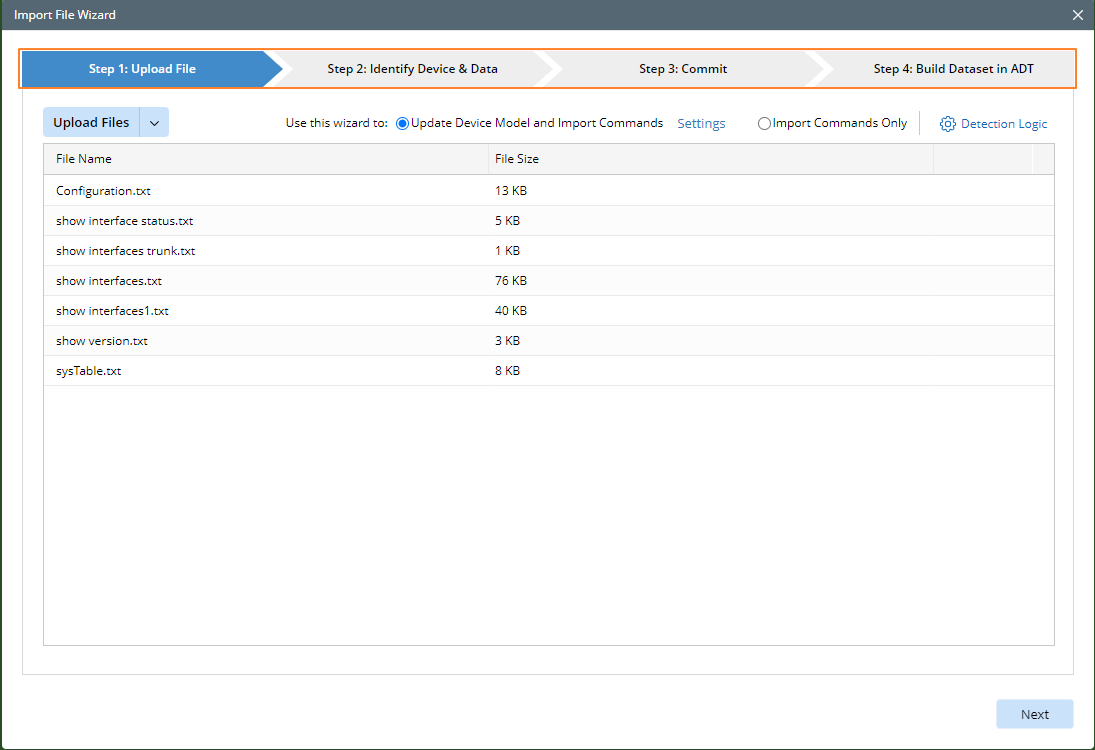Image resolution: width=1095 pixels, height=750 pixels.
Task: Click the Upload Files dropdown arrow
Action: coord(155,121)
